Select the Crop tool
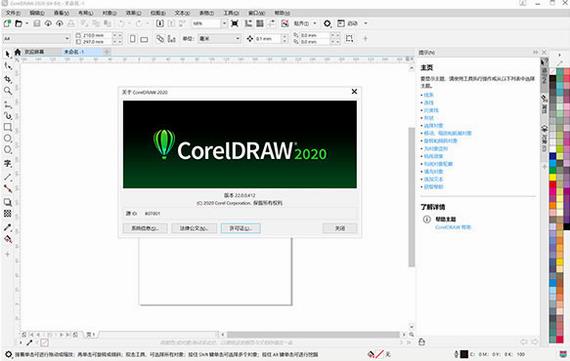The width and height of the screenshot is (570, 361). click(x=8, y=79)
